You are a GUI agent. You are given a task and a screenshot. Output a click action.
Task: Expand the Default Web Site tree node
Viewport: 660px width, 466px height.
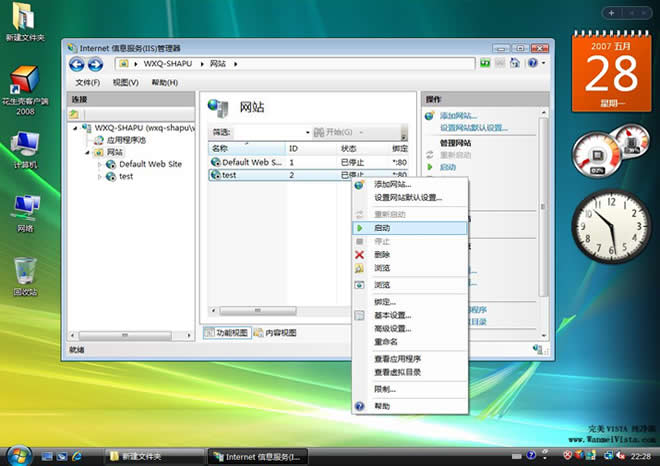[x=100, y=164]
